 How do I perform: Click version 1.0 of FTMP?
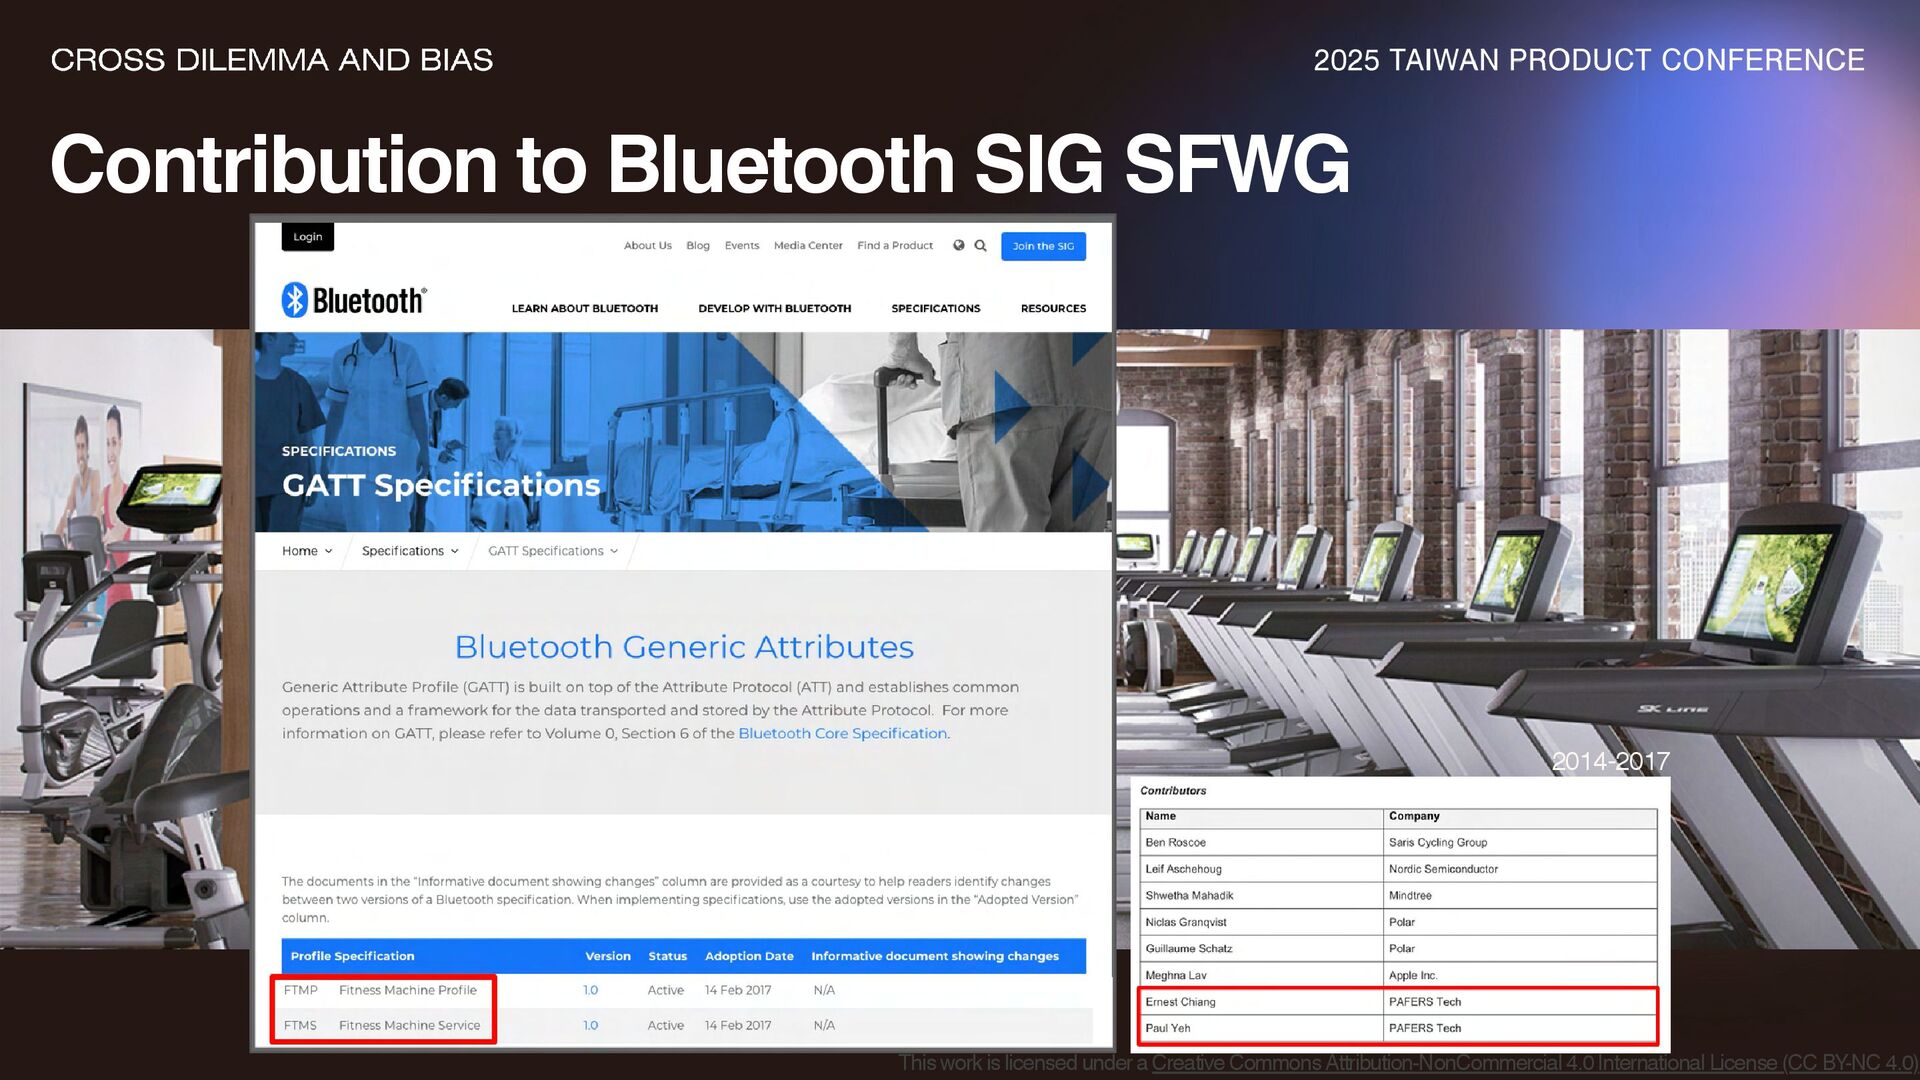coord(591,991)
